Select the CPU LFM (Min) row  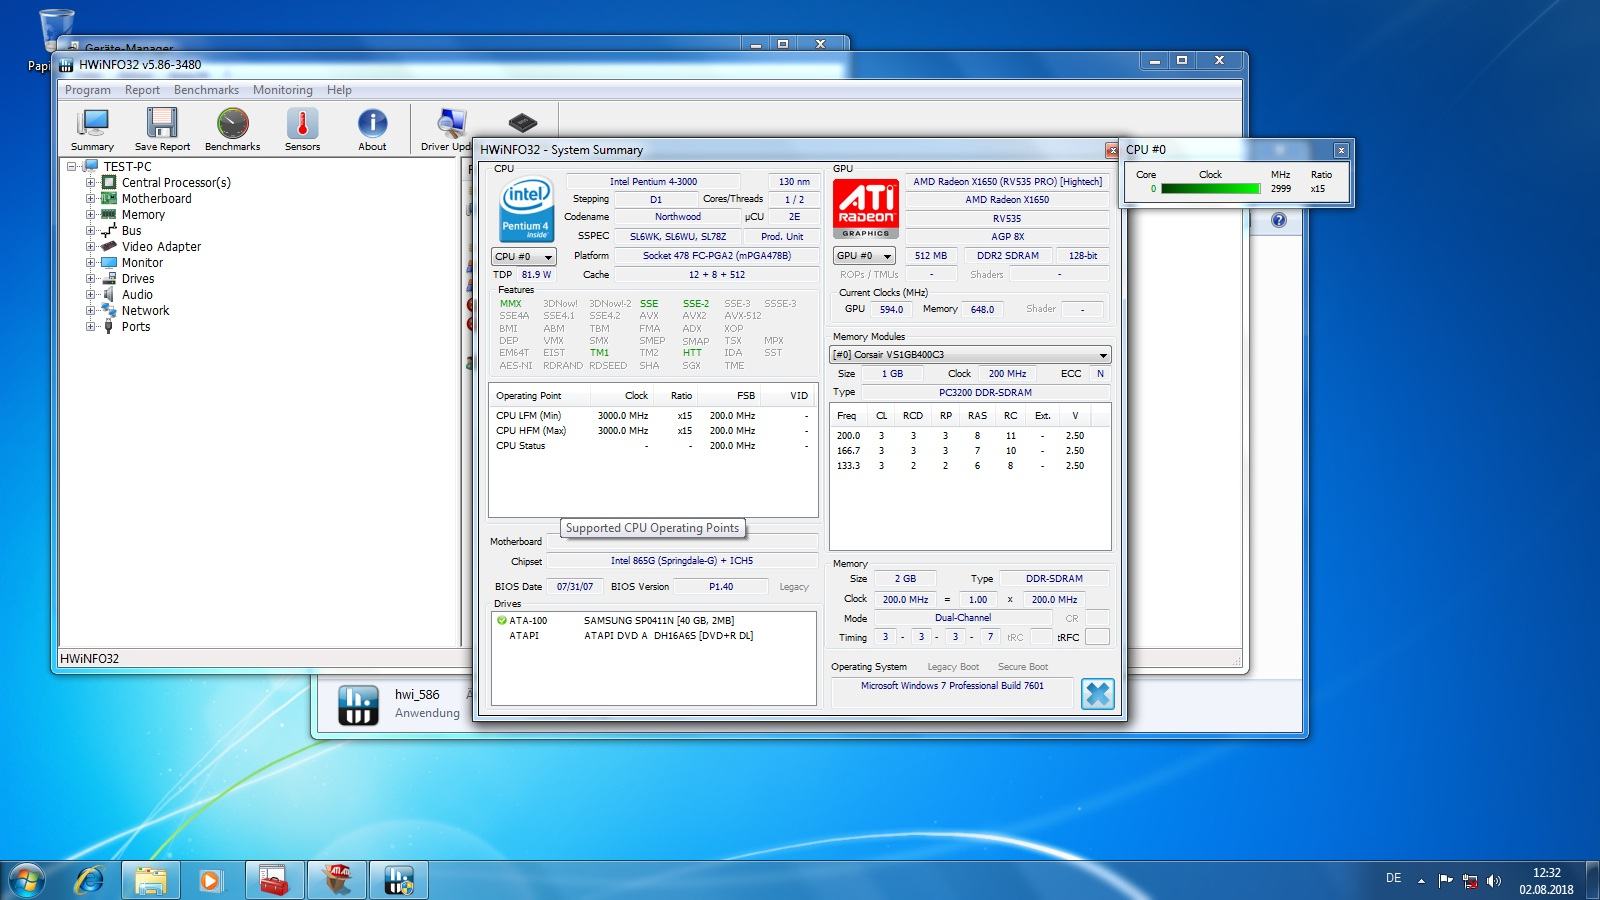[653, 416]
